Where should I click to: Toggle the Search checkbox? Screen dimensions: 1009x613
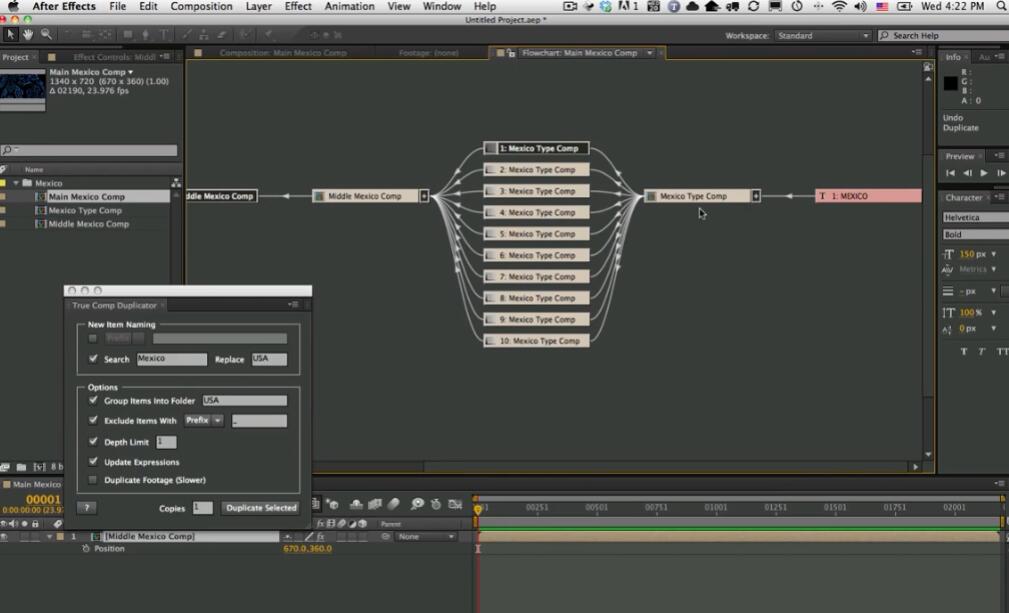[x=93, y=358]
